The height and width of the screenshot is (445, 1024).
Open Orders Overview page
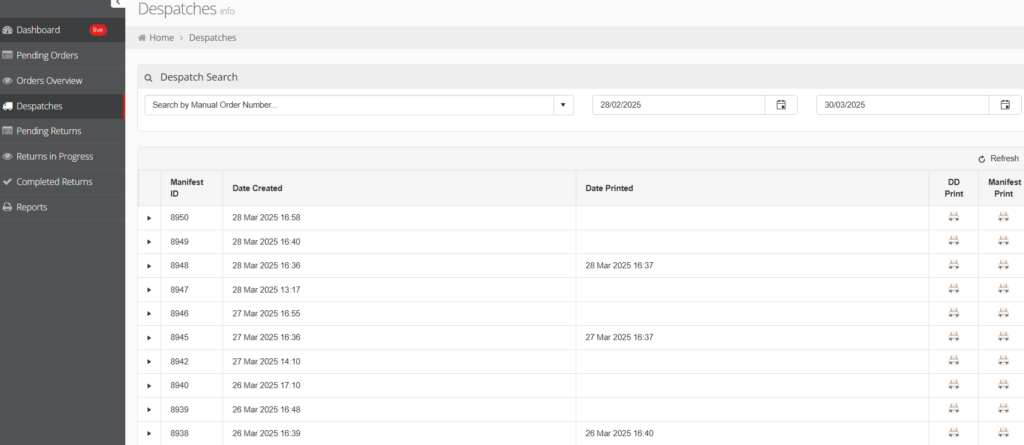[x=62, y=81]
